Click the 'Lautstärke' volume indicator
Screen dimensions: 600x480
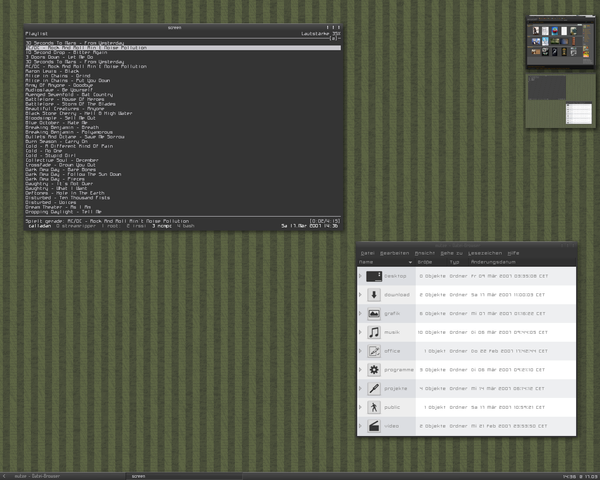point(321,34)
